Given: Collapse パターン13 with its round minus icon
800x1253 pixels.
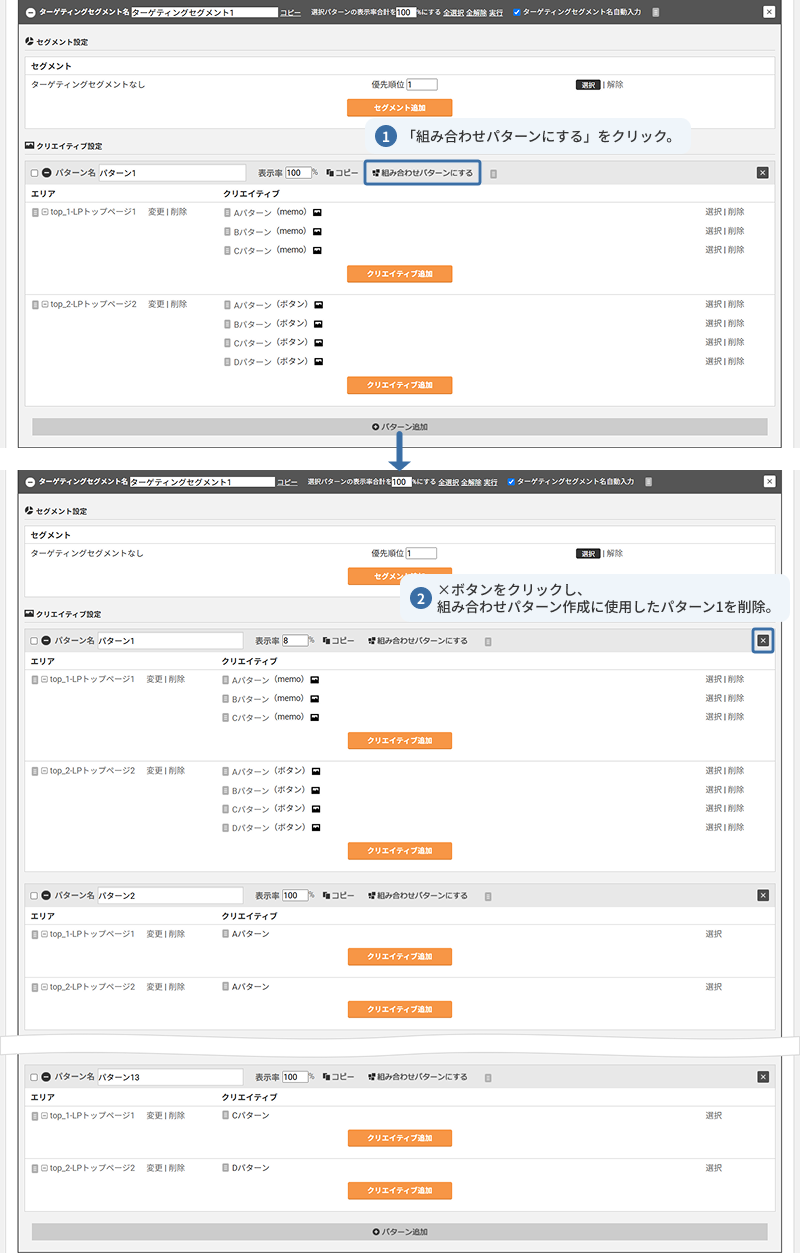Looking at the screenshot, I should [46, 1077].
